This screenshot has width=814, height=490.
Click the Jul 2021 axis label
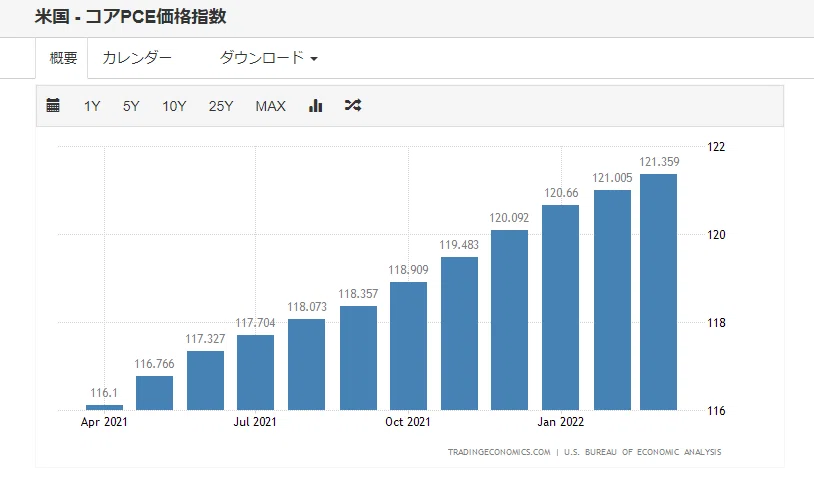tap(255, 422)
